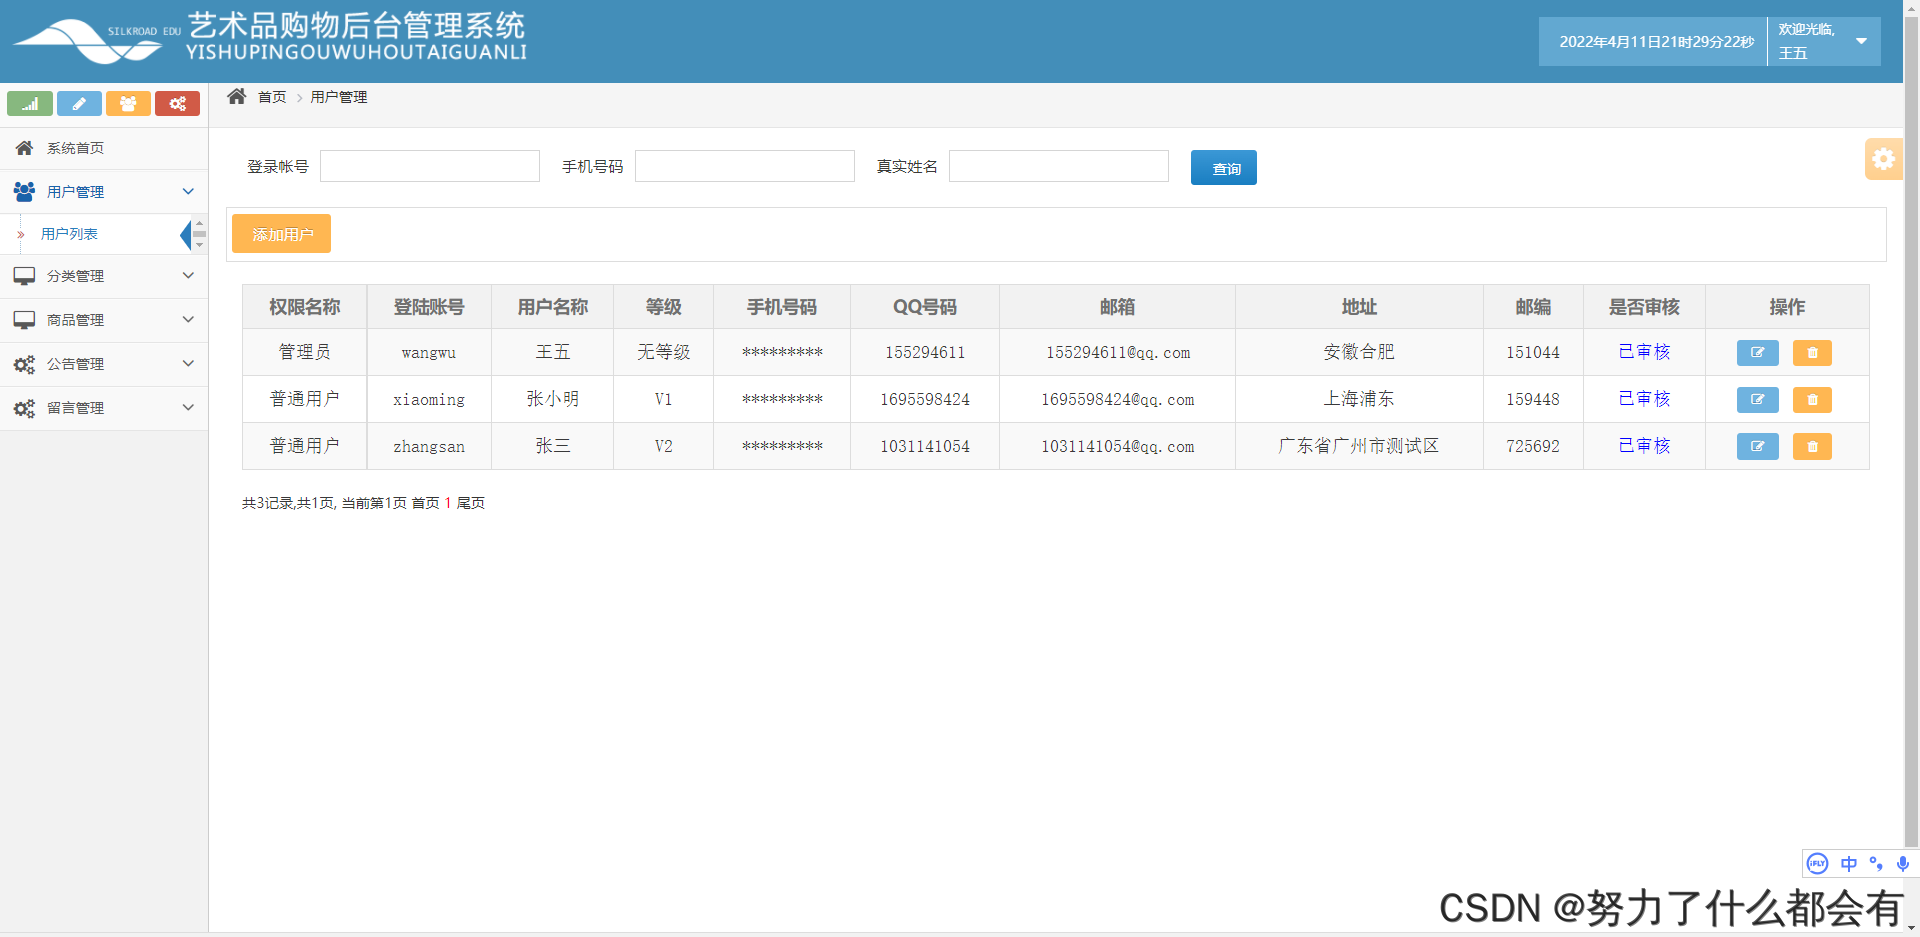Click 已审核 link for zhangsan
The image size is (1920, 937).
[x=1644, y=446]
